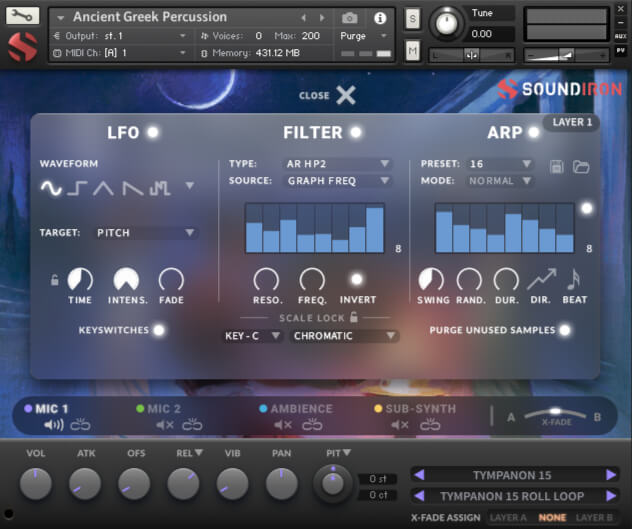Click the LAYER 1 button
The width and height of the screenshot is (632, 529).
point(572,122)
